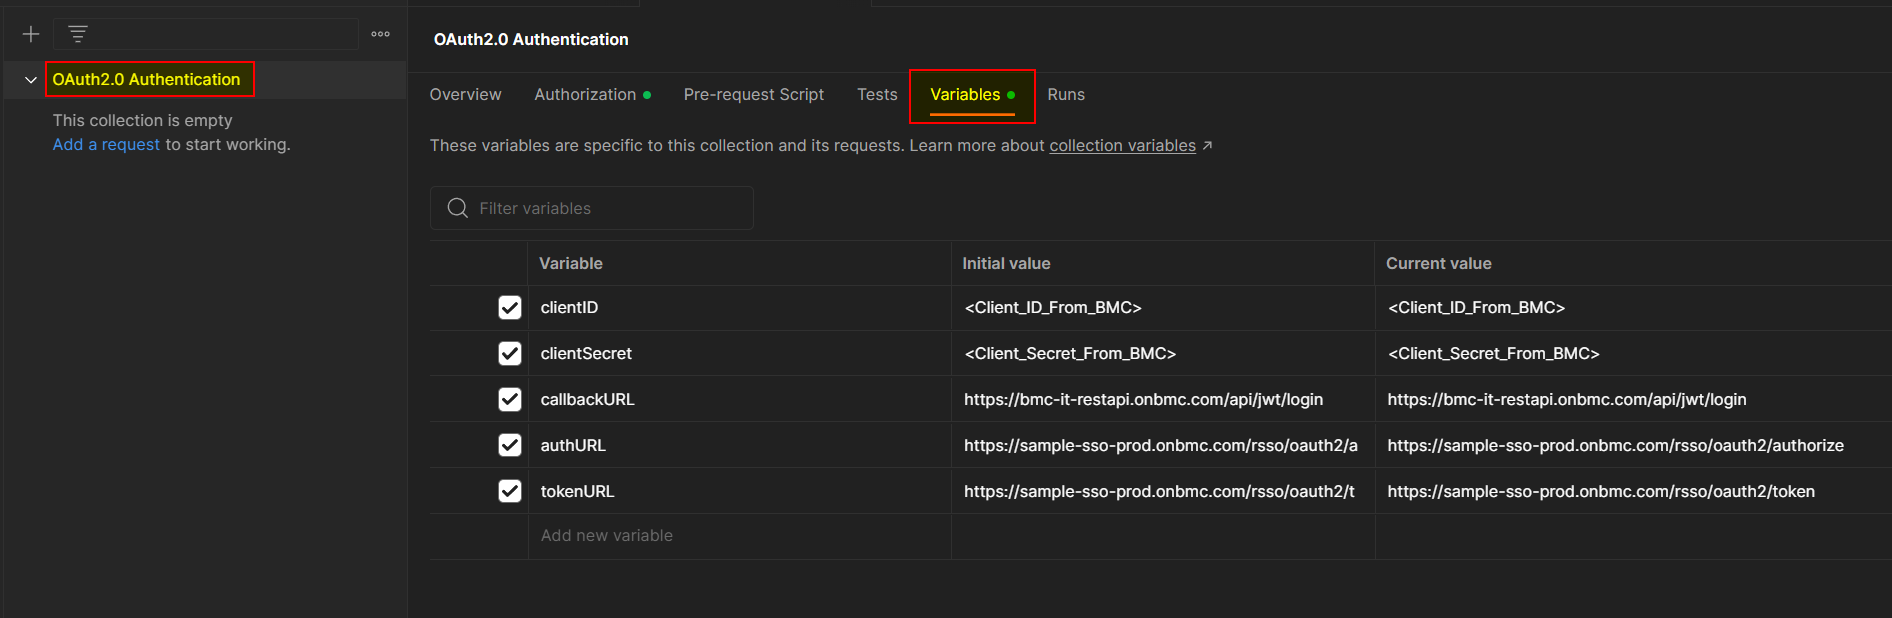Click the Add a request link
Image resolution: width=1892 pixels, height=618 pixels.
point(106,145)
